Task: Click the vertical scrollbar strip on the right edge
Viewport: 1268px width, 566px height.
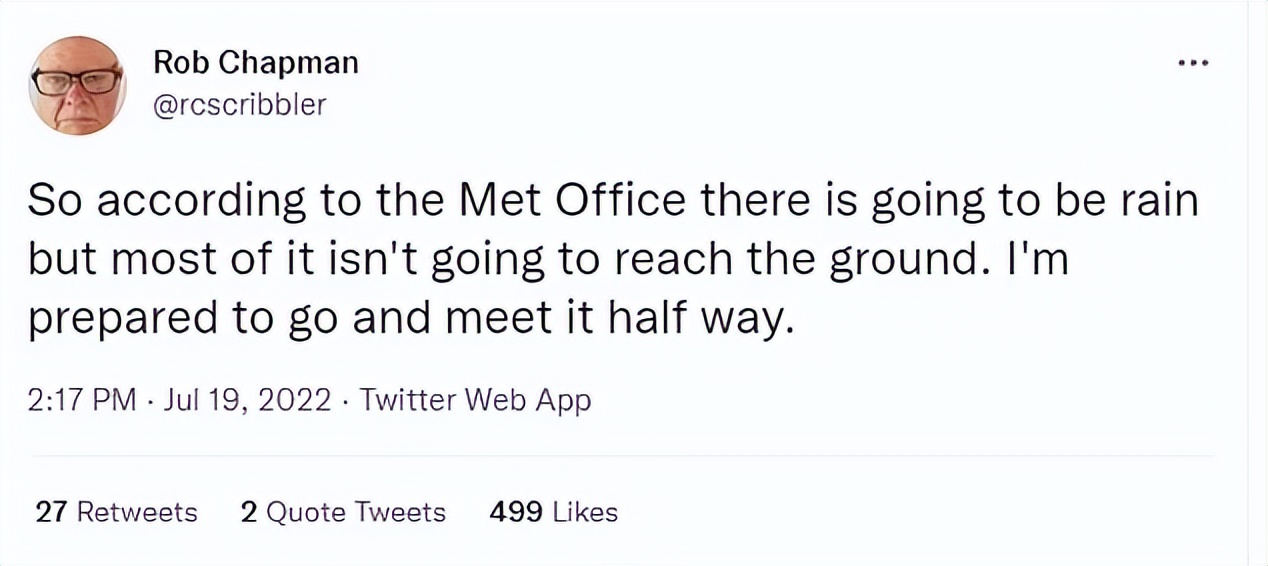Action: [1258, 283]
